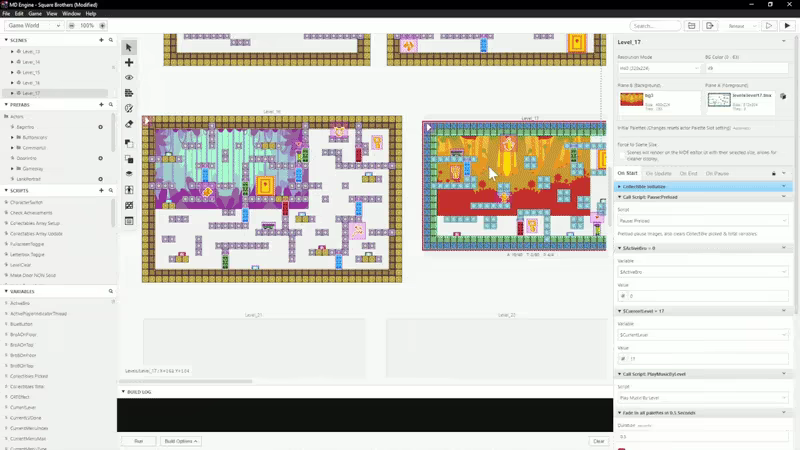The height and width of the screenshot is (450, 800).
Task: Open the $ActiveBro variable dropdown
Action: click(703, 272)
